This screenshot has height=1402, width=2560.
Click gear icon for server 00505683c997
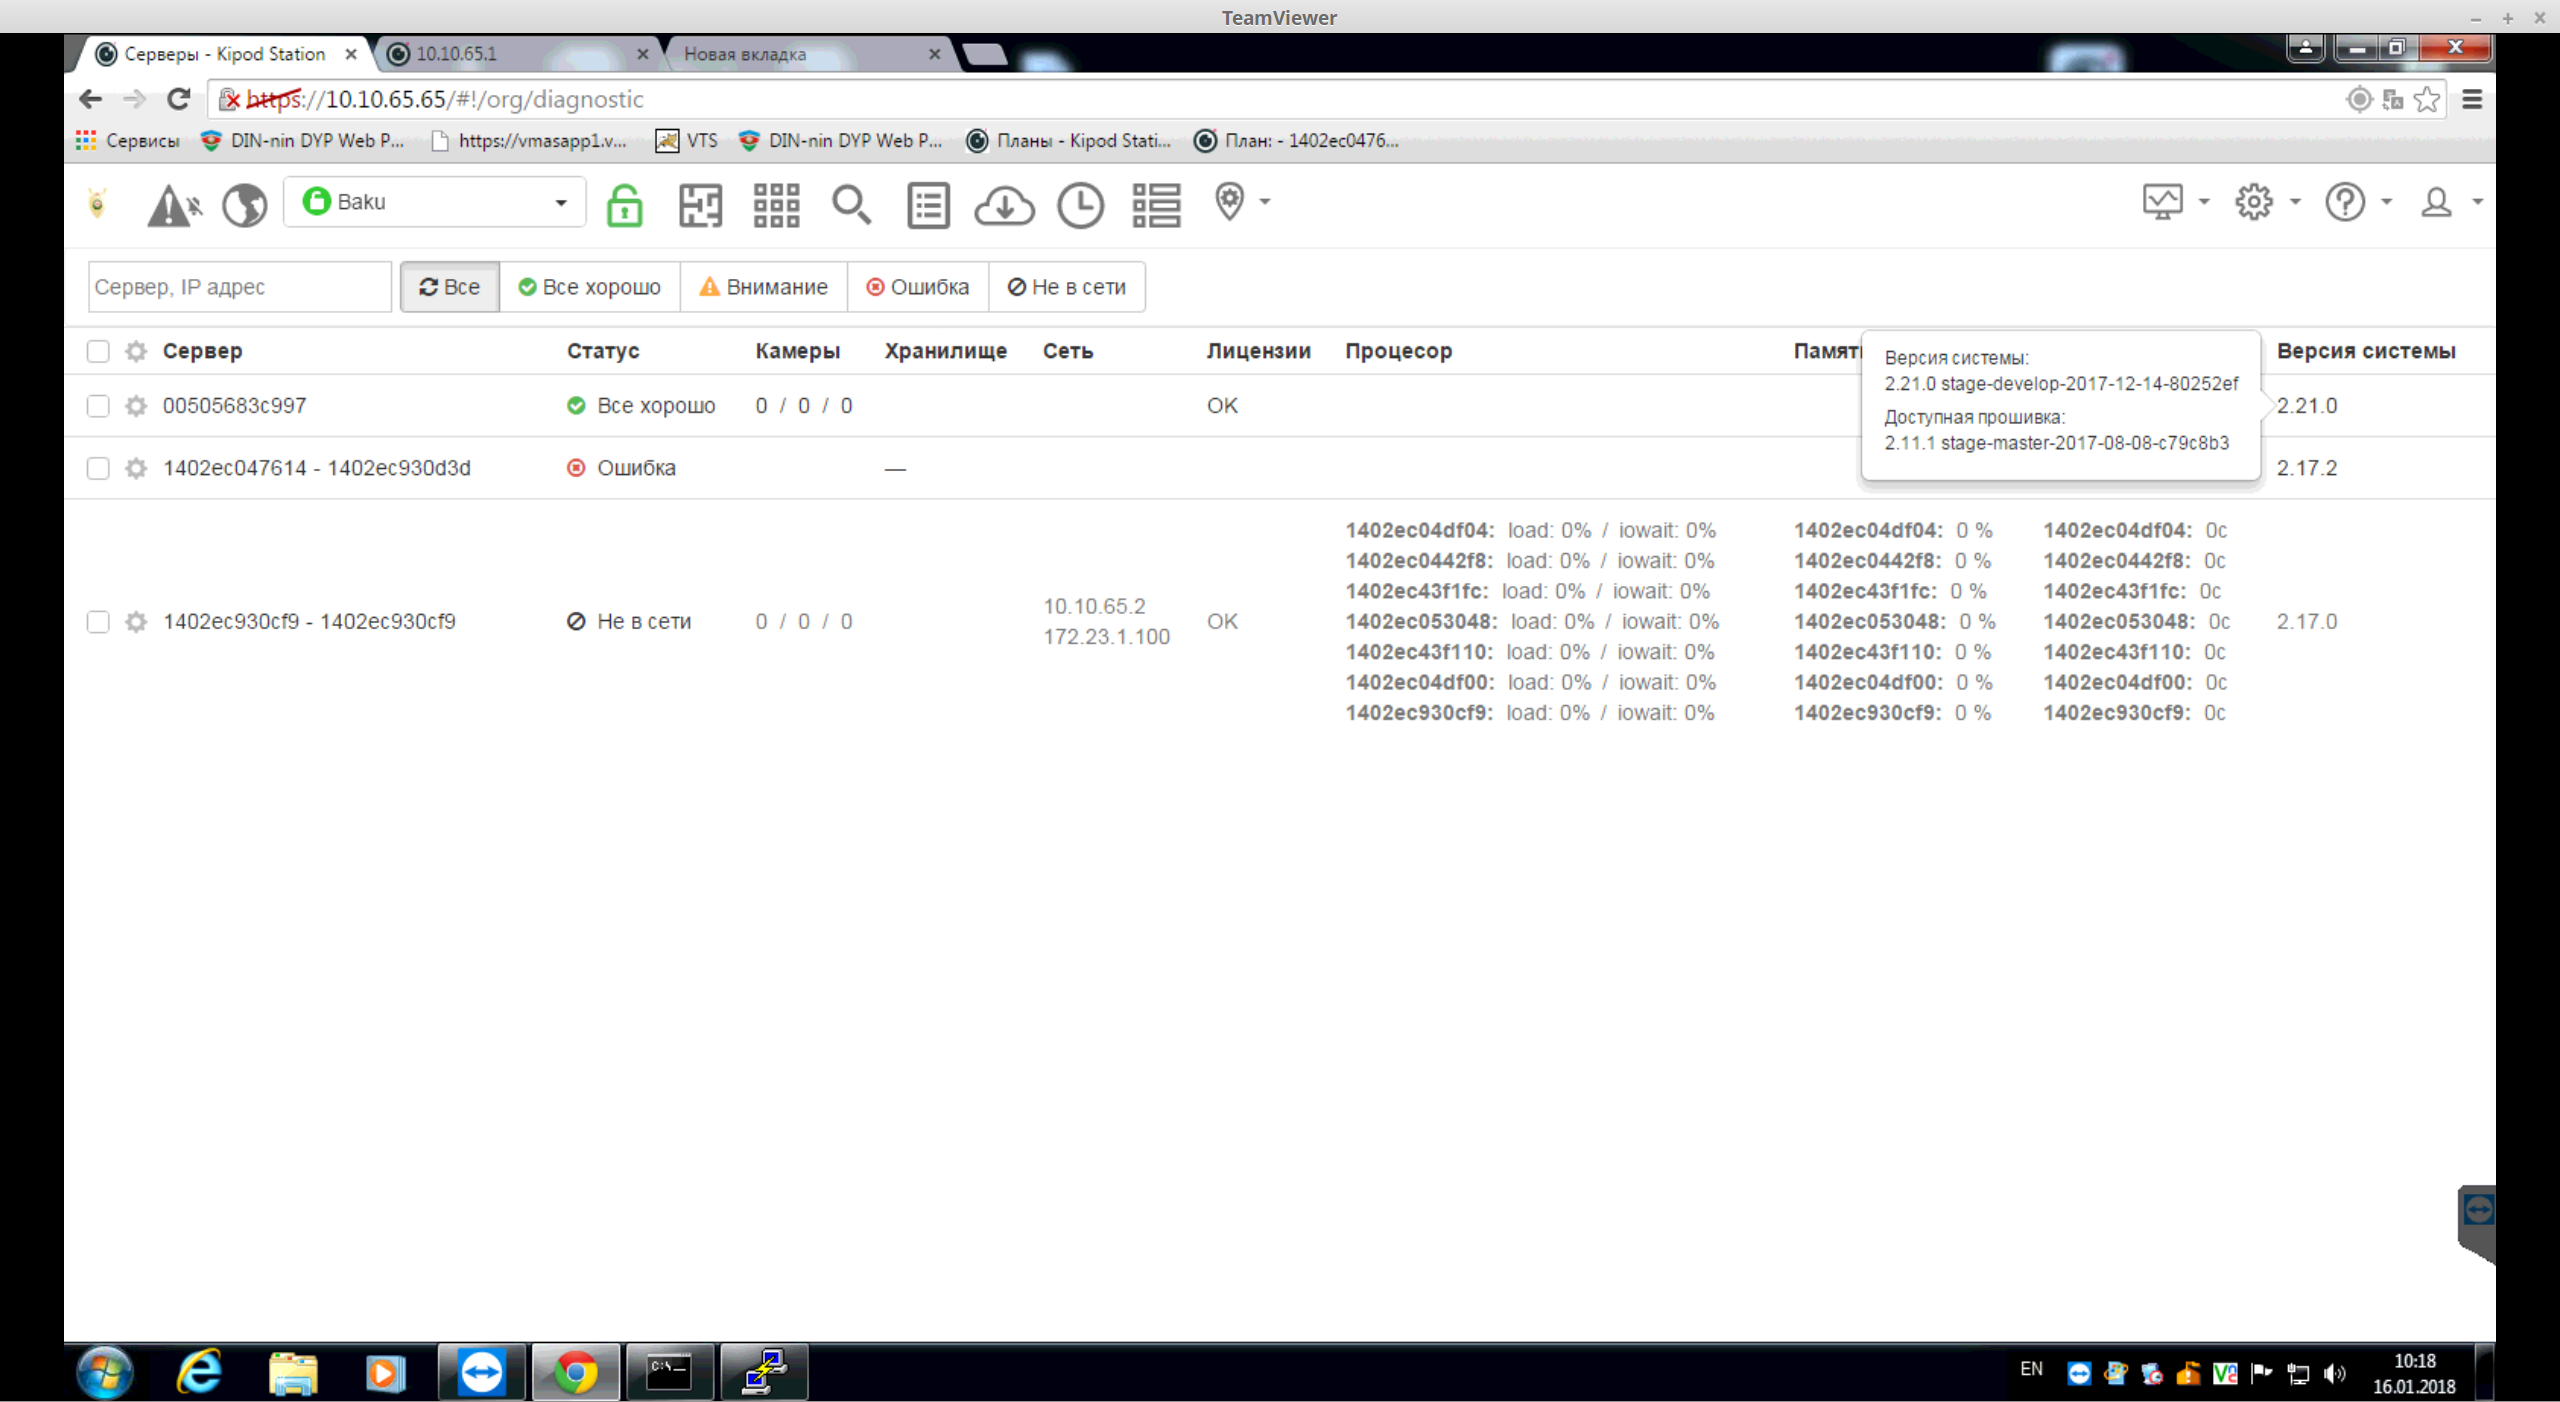[x=136, y=406]
